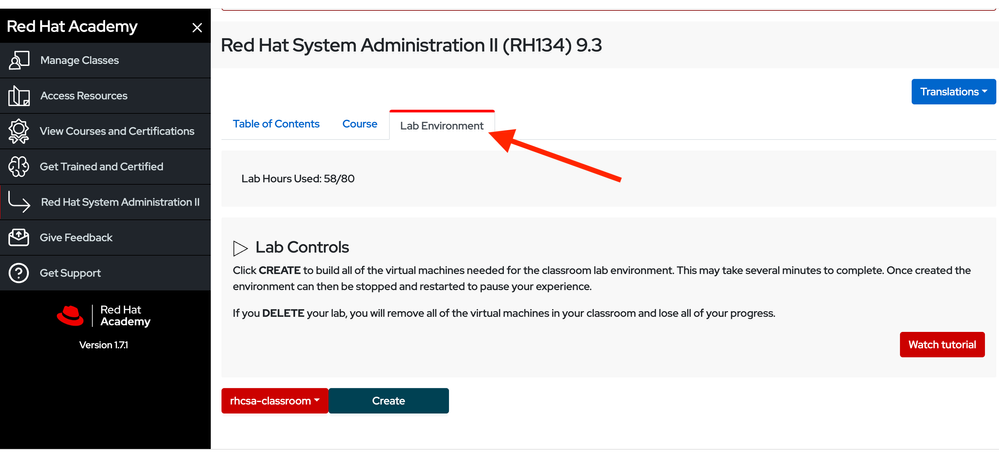This screenshot has height=457, width=999.
Task: Open Manage Classes menu item
Action: pyautogui.click(x=79, y=60)
